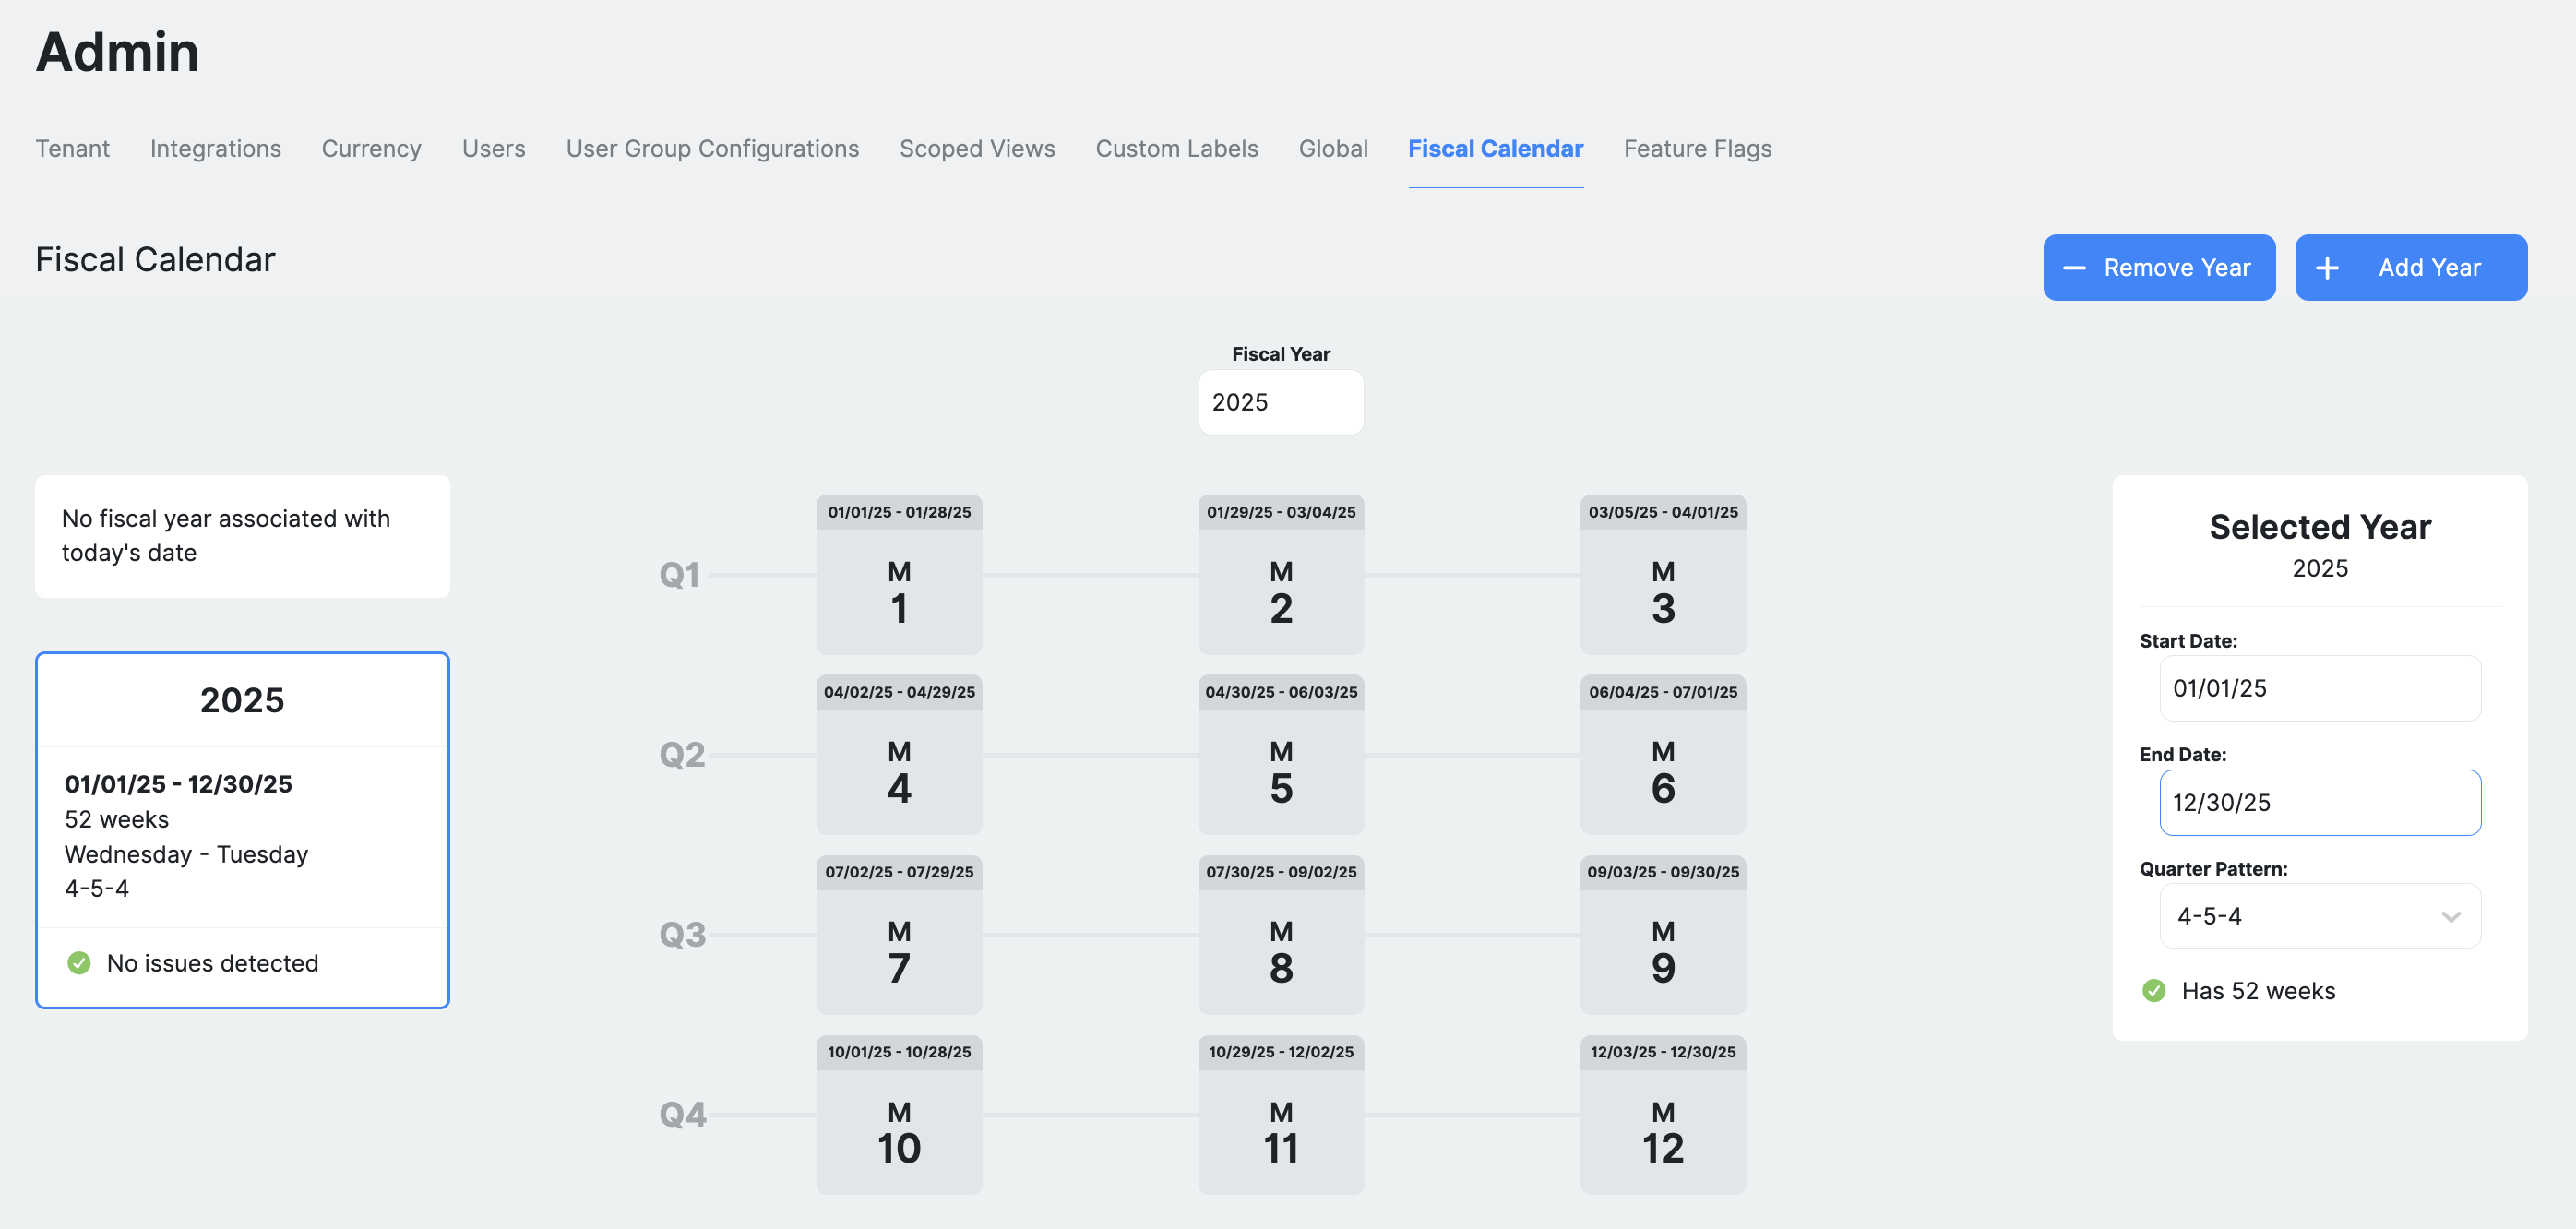Screen dimensions: 2576x1229
Task: Click the Fiscal Year 2025 input
Action: coord(1280,402)
